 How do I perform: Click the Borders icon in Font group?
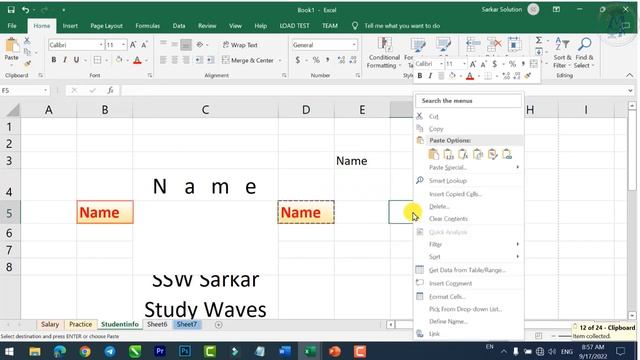97,60
